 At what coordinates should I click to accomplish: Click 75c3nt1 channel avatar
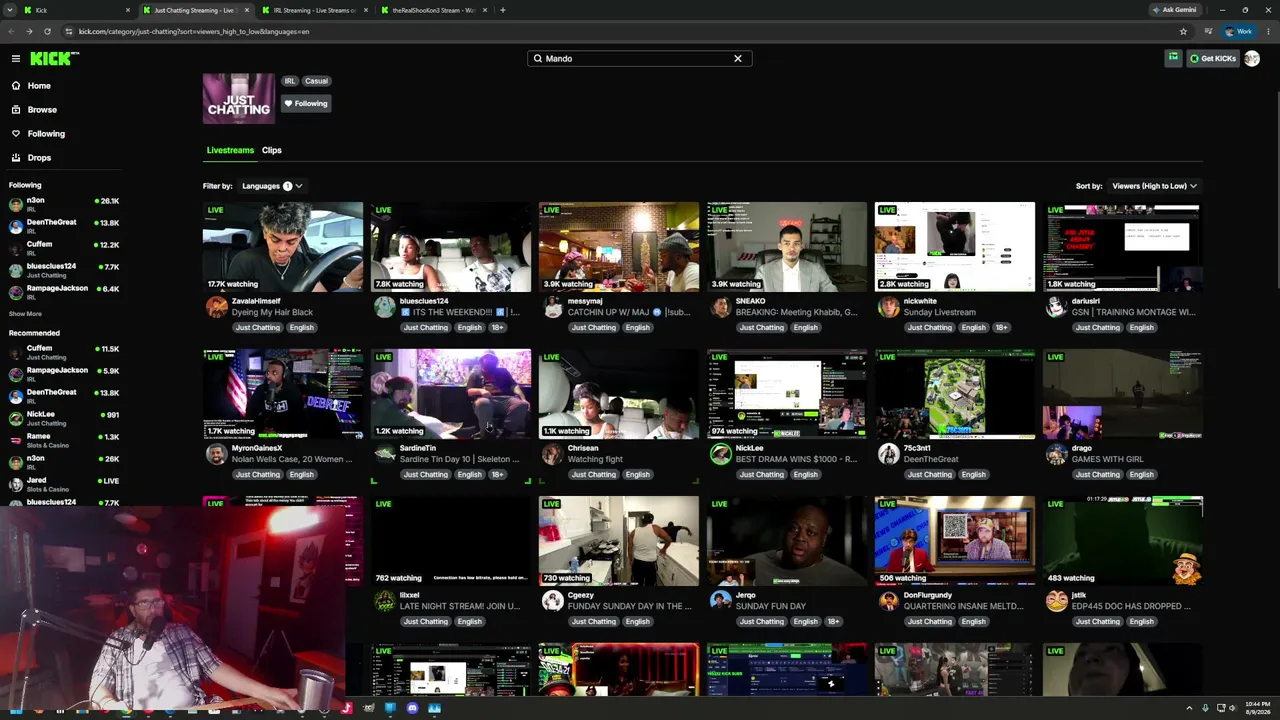click(x=889, y=454)
